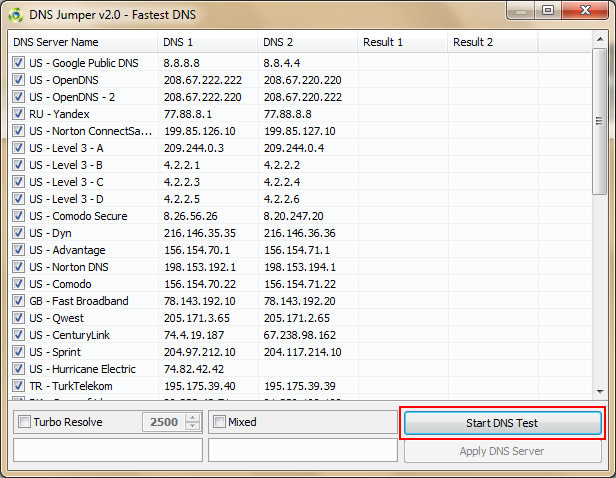
Task: Select the 204.97.212.10 Sprint cell
Action: click(x=200, y=352)
